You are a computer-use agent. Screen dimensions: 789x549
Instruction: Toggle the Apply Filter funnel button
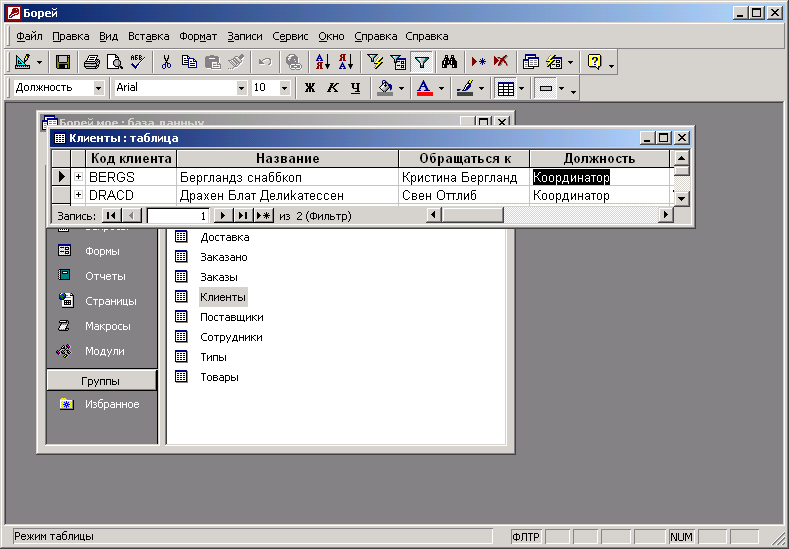point(422,62)
